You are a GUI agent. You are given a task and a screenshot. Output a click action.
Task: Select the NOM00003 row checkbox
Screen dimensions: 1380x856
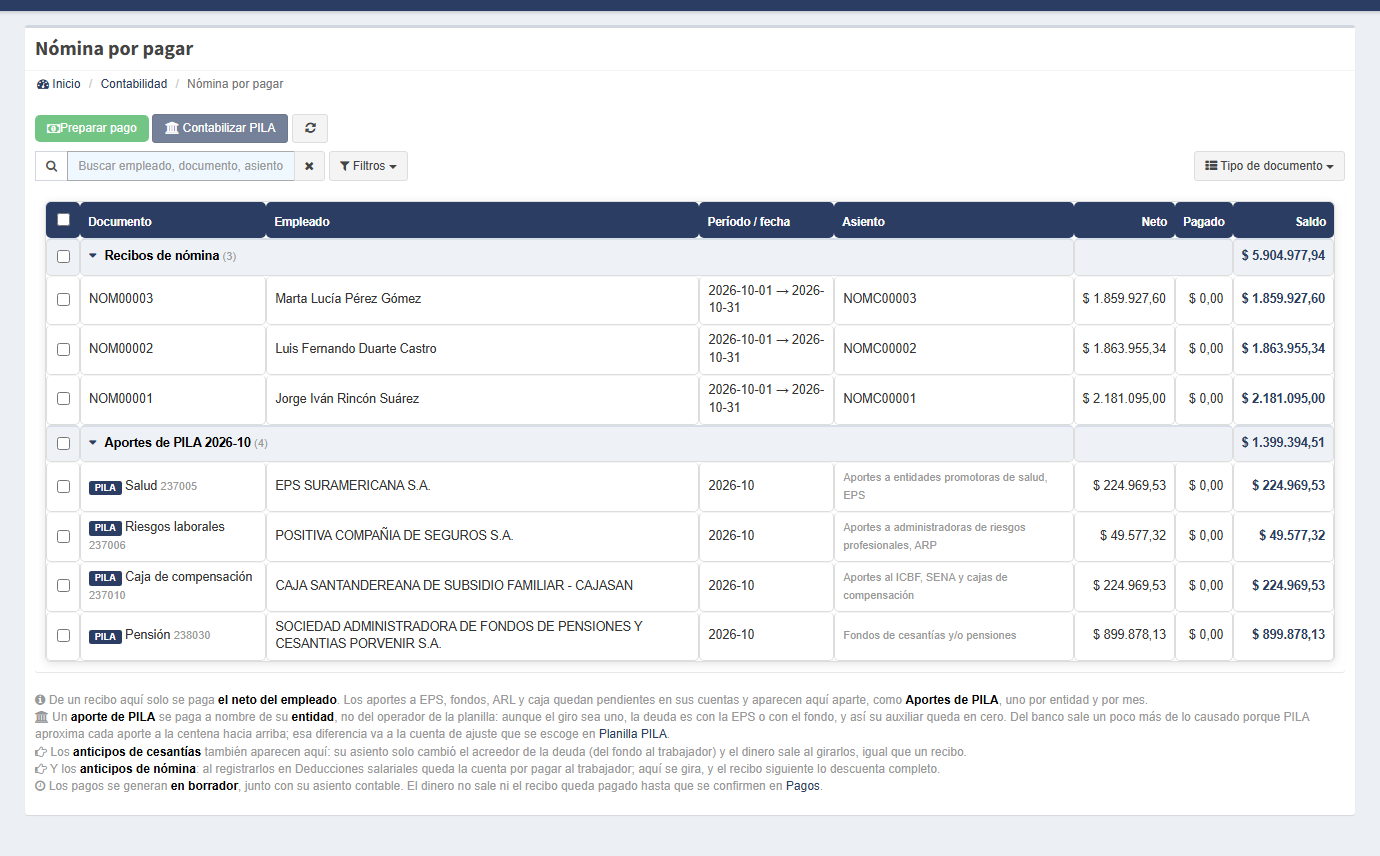point(64,299)
